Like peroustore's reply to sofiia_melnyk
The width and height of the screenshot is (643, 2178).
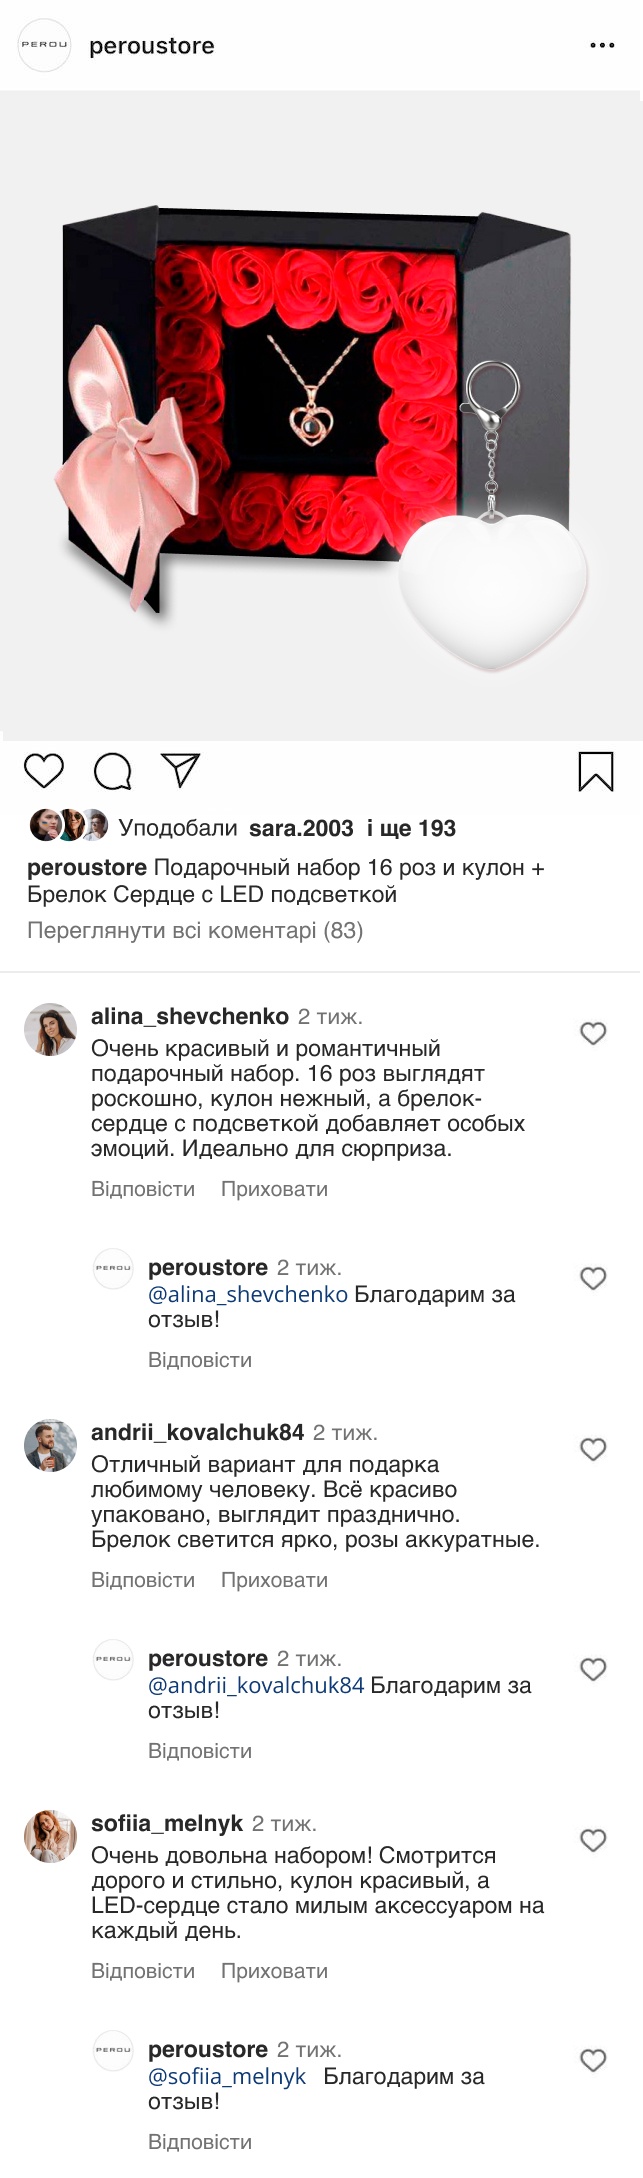pos(593,2060)
